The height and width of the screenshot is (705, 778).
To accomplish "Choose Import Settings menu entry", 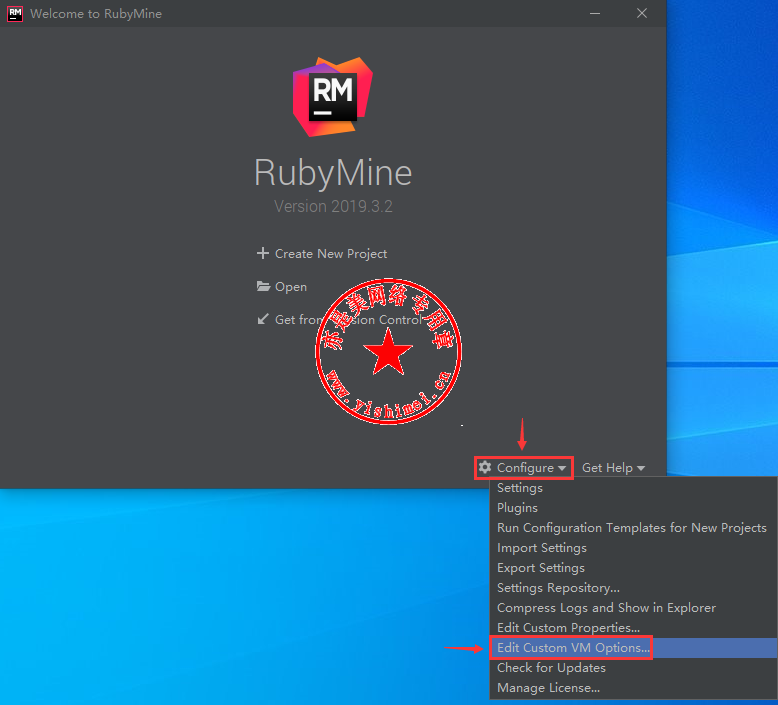I will pos(633,548).
